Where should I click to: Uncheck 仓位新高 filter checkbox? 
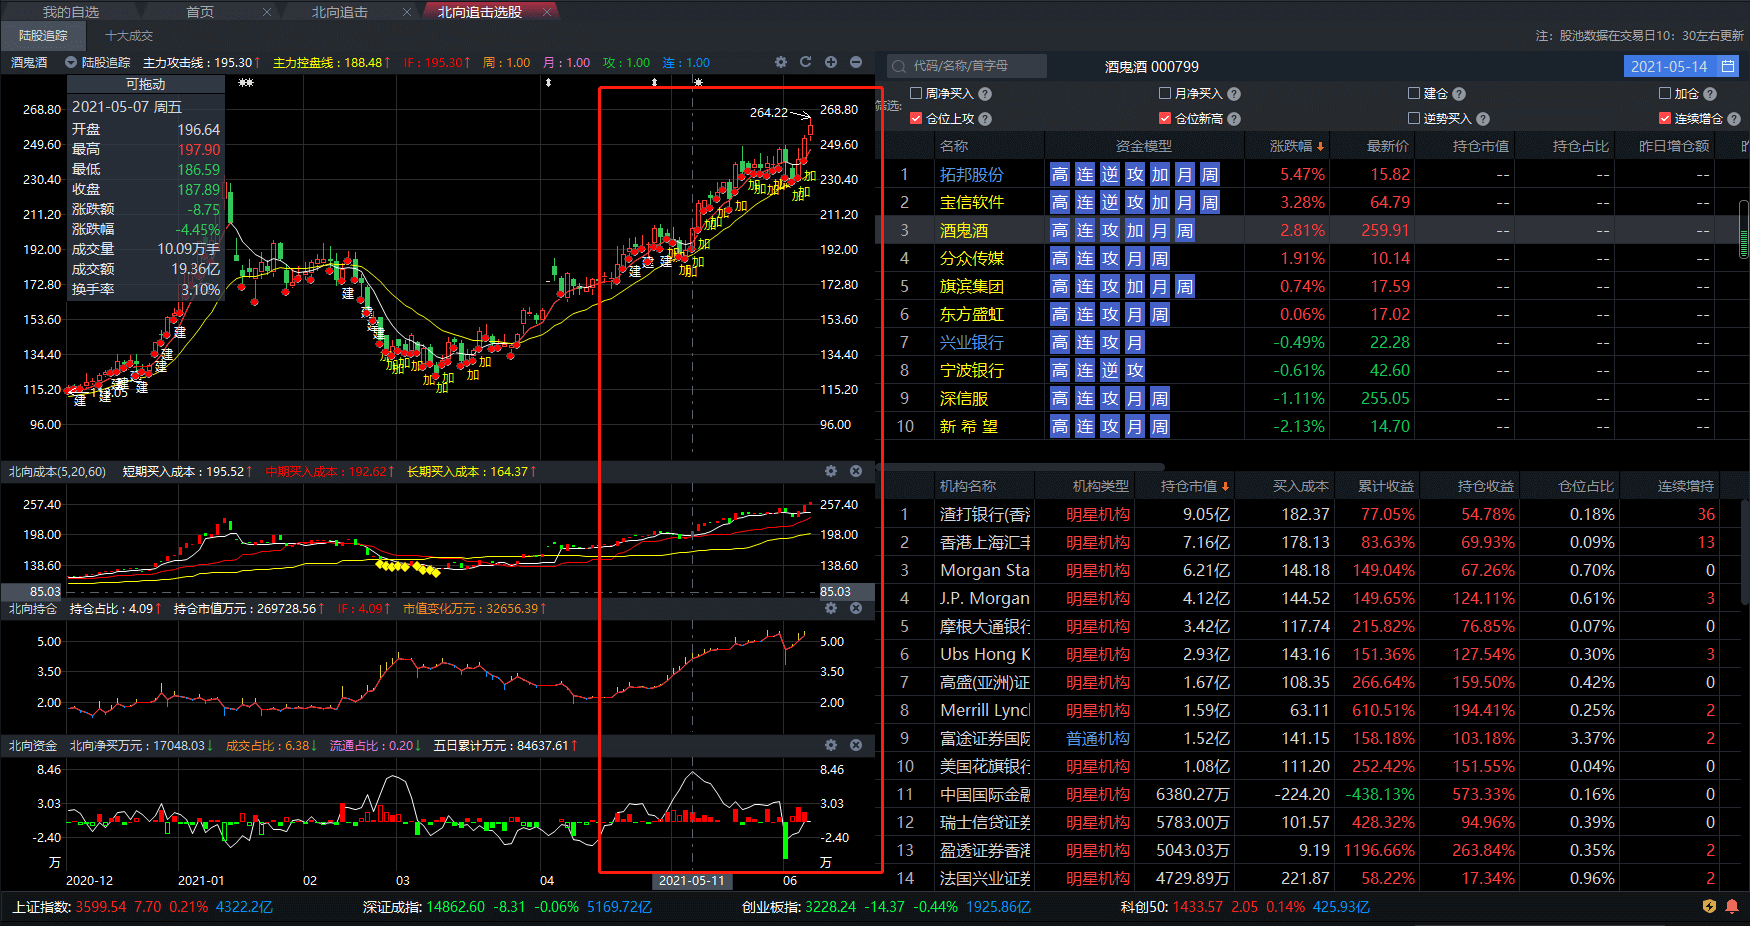click(x=1165, y=118)
